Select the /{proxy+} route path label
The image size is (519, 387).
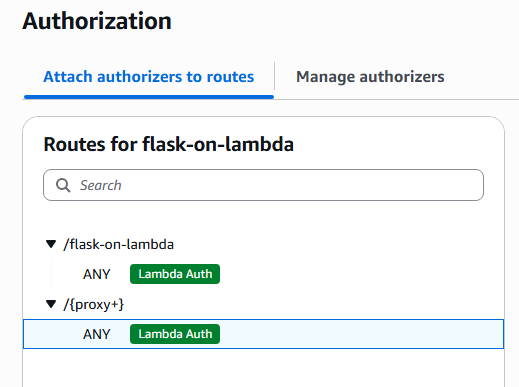[94, 304]
